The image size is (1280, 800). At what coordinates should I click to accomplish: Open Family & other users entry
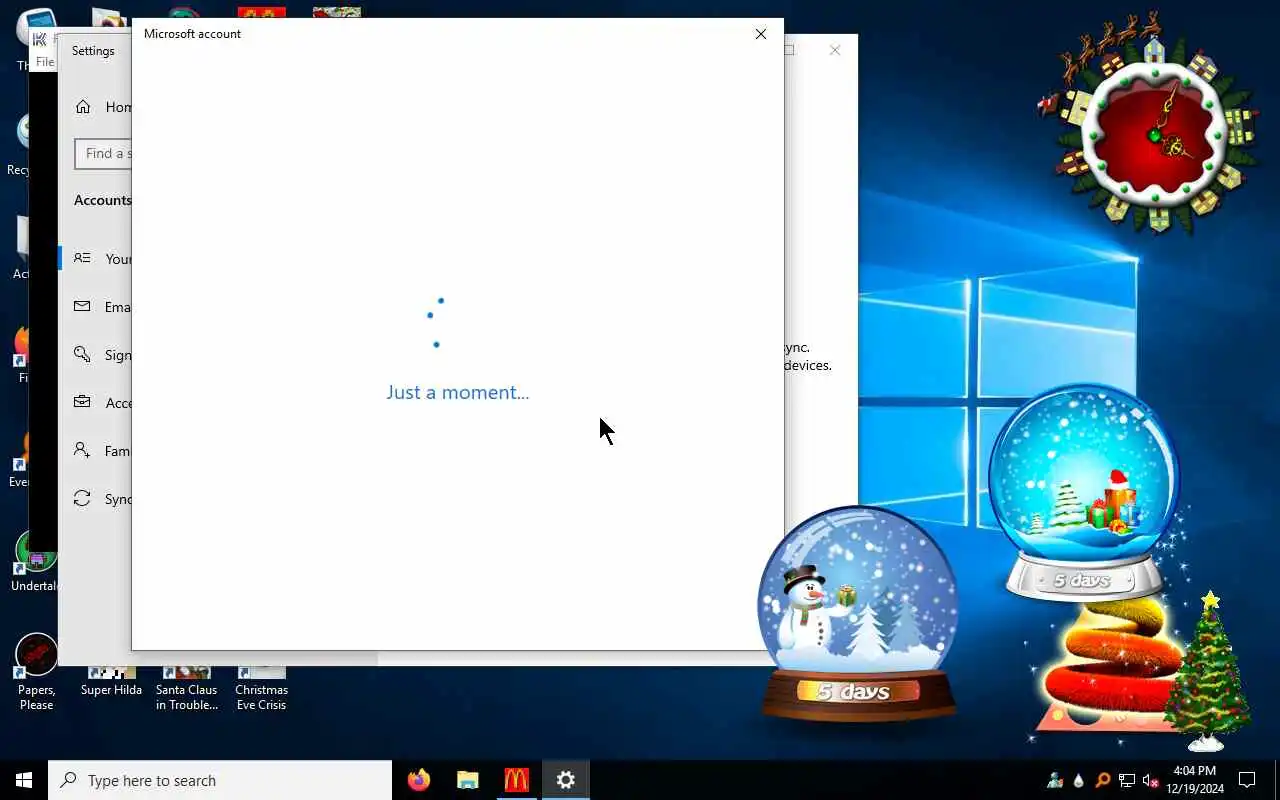96,451
